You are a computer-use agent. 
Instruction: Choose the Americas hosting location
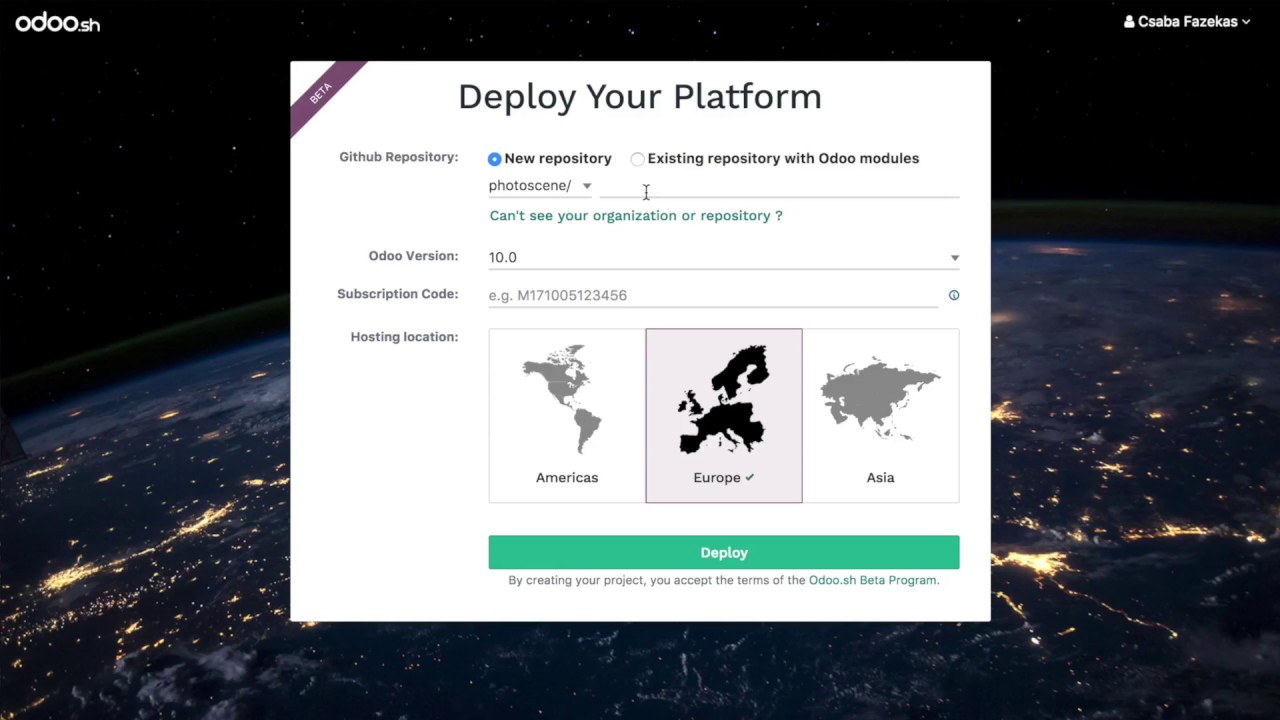[x=567, y=415]
